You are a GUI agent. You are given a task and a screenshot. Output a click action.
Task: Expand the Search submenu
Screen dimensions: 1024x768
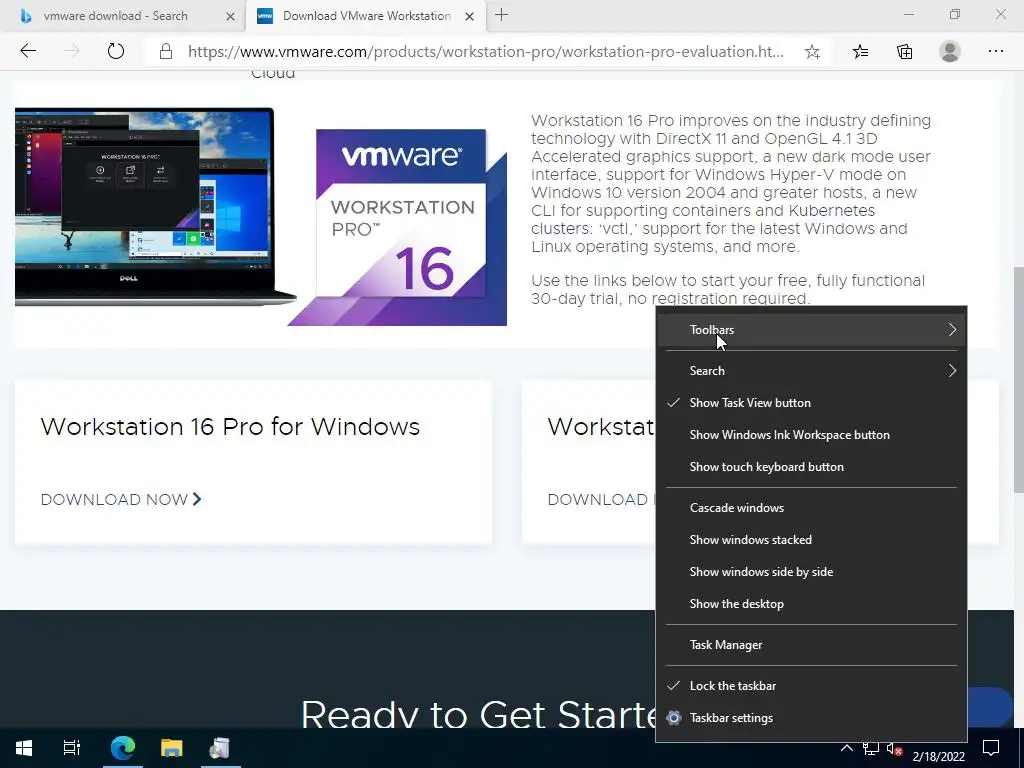pos(811,371)
